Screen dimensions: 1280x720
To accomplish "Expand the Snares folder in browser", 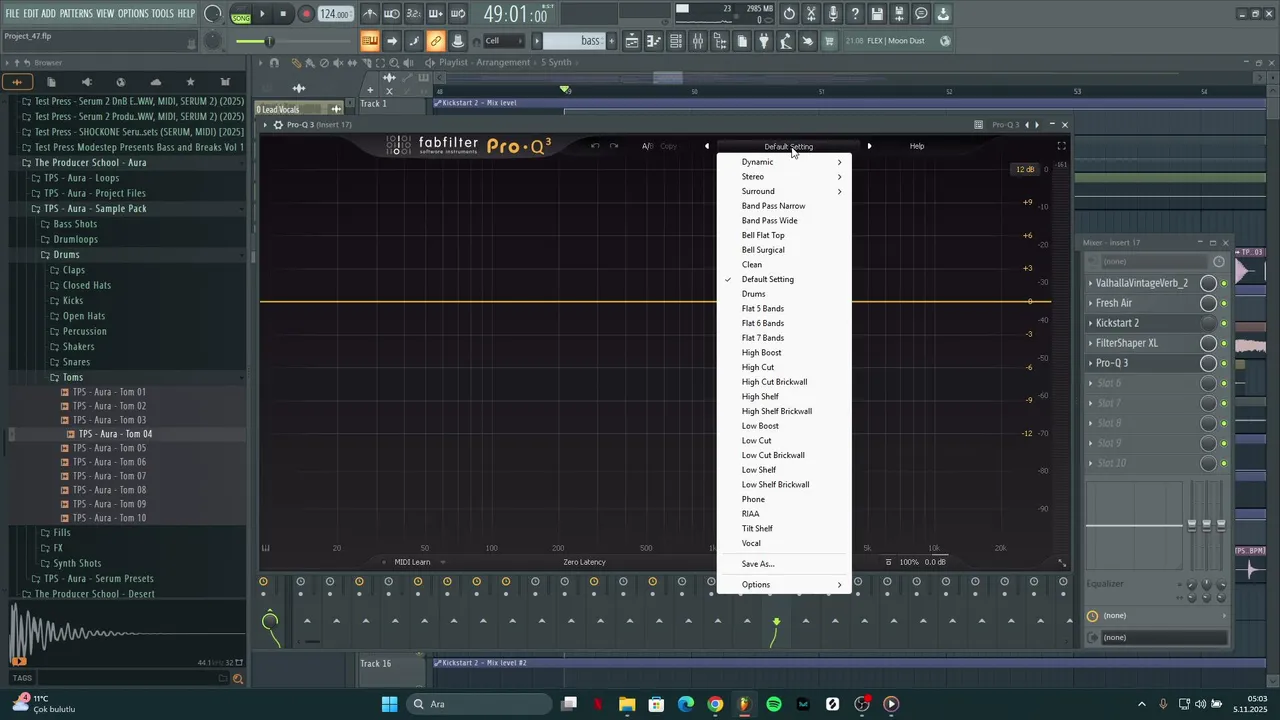I will point(76,362).
